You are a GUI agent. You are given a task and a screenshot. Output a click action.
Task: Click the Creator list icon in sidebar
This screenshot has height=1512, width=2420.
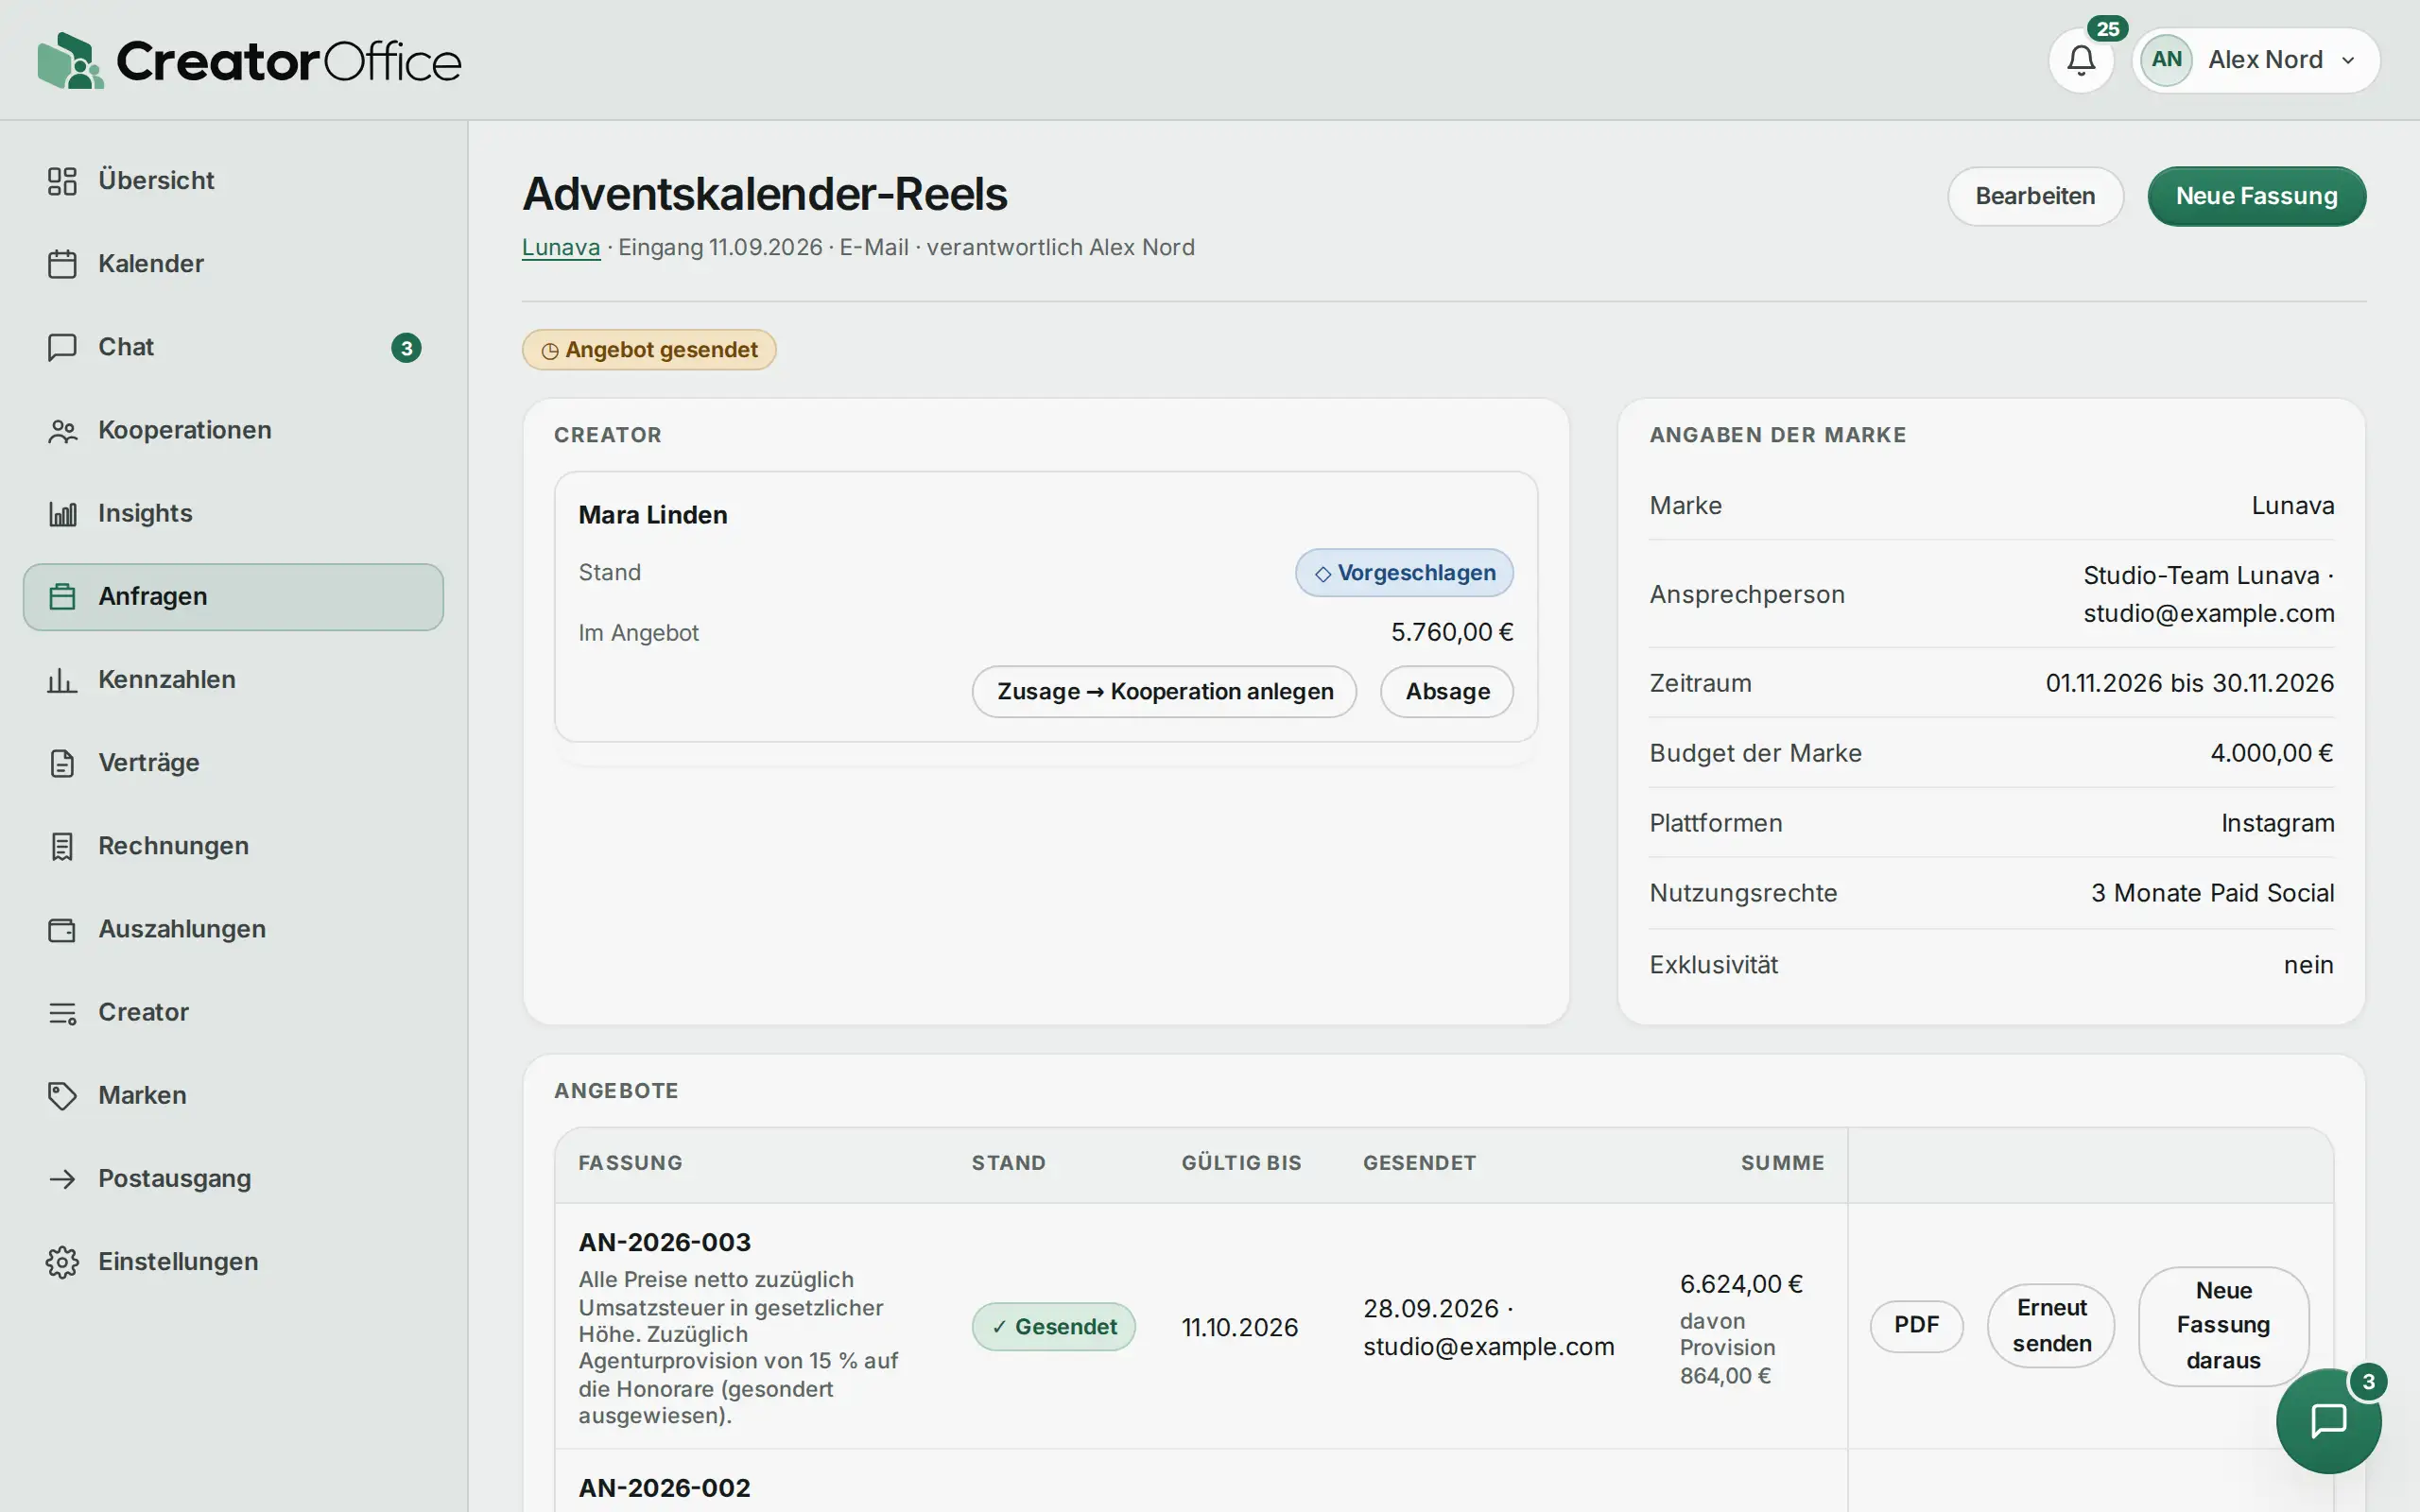coord(62,1012)
